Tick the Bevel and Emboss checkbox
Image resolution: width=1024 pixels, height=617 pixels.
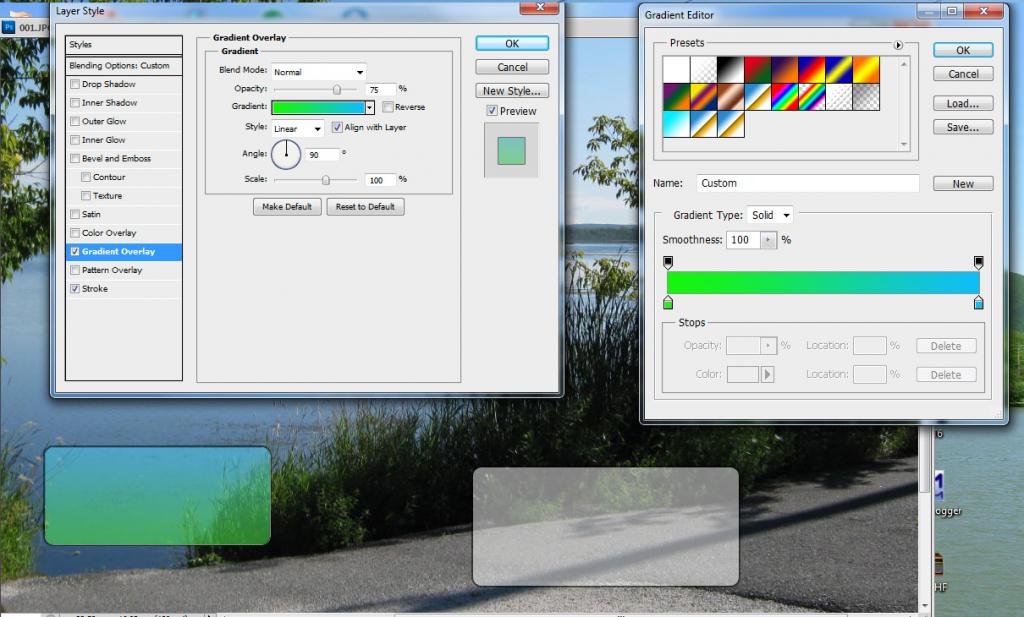75,159
